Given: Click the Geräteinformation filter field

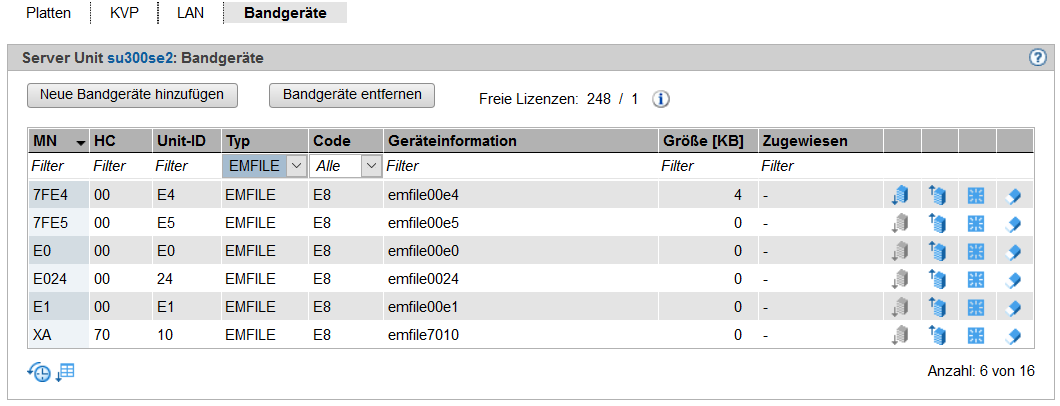Looking at the screenshot, I should tap(521, 166).
